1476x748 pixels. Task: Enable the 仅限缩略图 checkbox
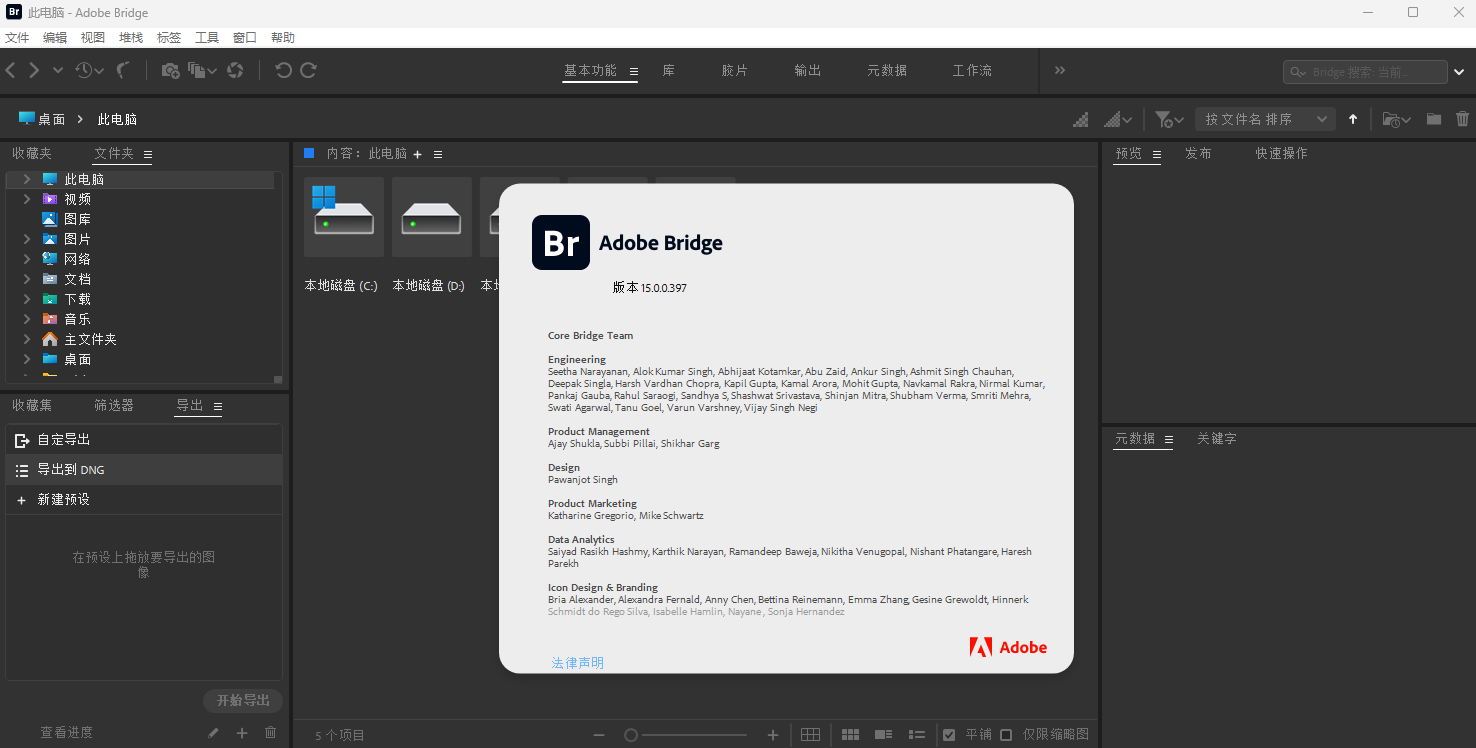coord(1006,734)
